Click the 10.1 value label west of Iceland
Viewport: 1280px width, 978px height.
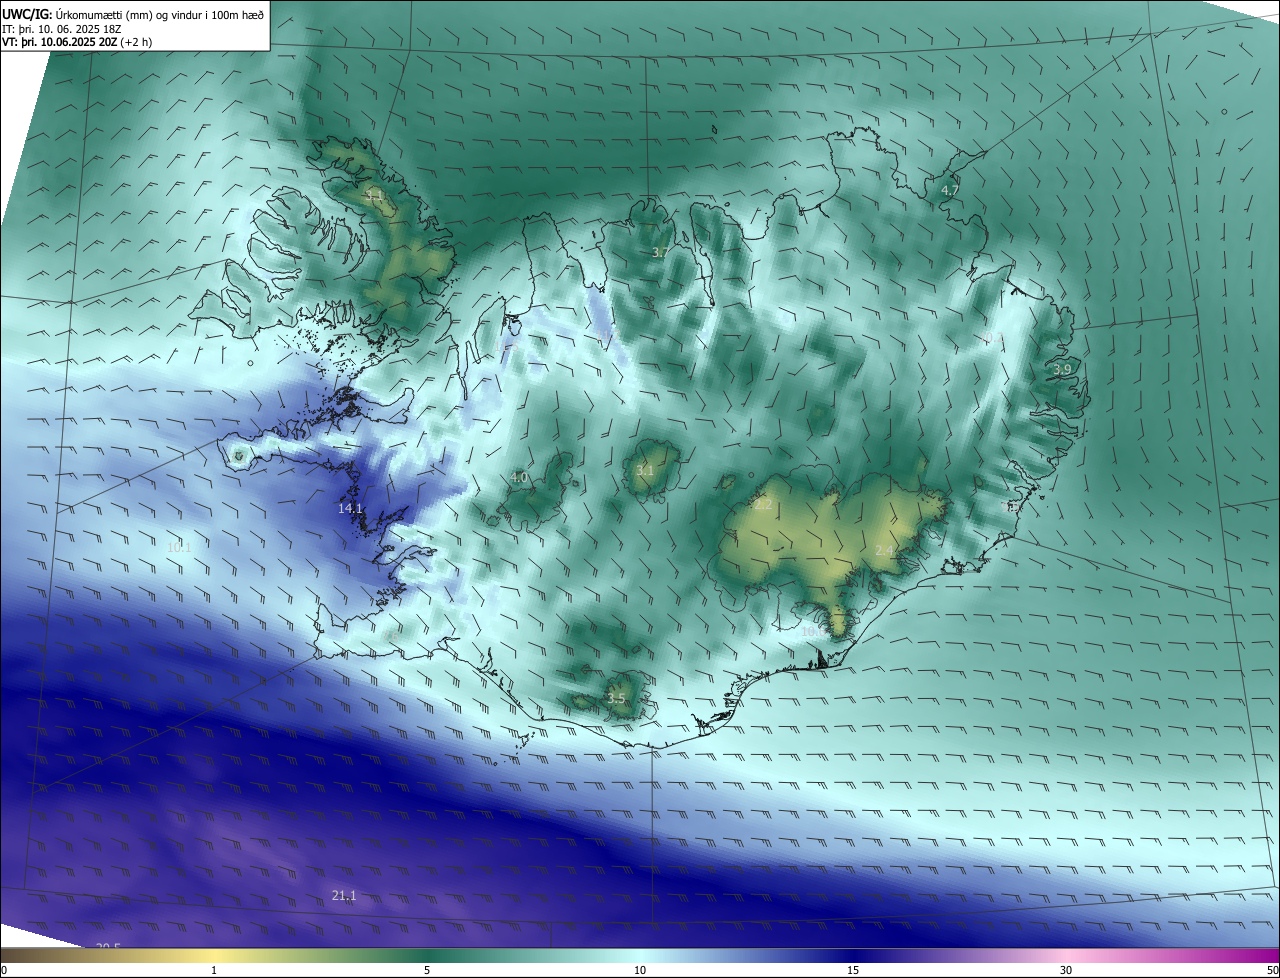[x=178, y=547]
